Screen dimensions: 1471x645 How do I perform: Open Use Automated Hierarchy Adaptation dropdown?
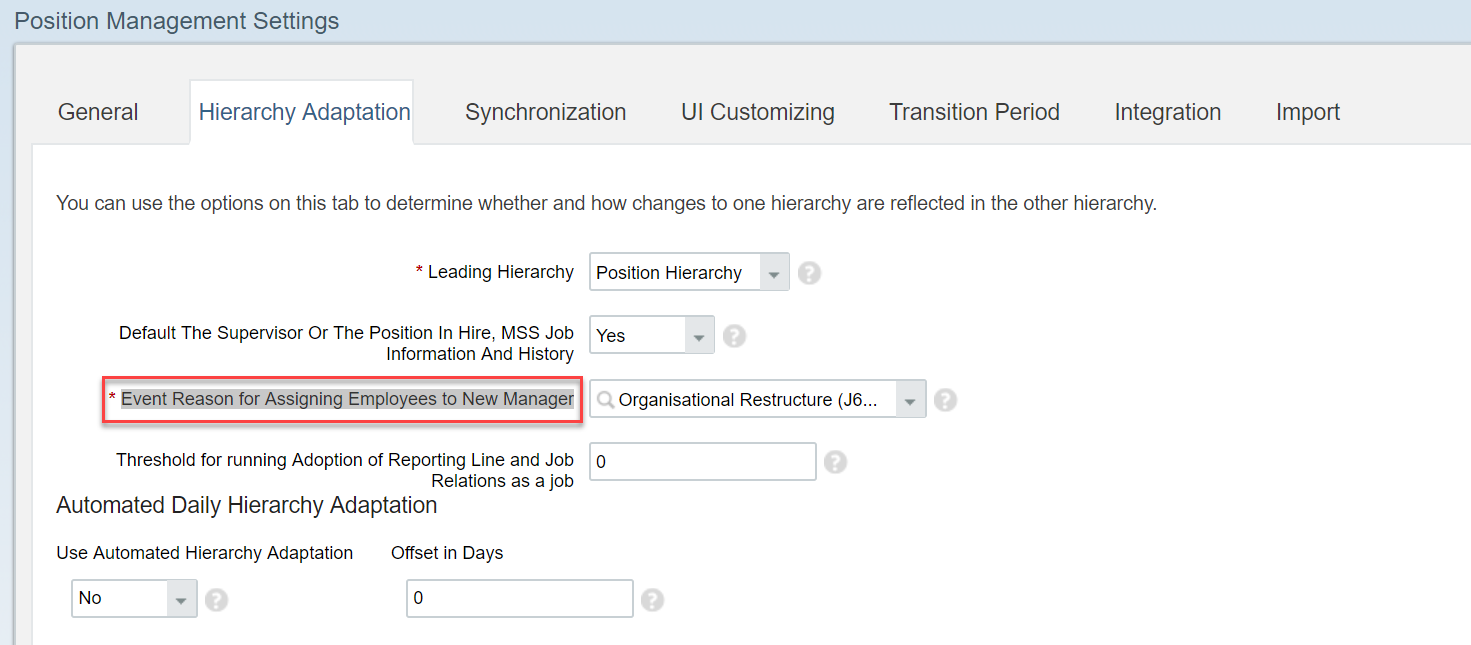[181, 599]
